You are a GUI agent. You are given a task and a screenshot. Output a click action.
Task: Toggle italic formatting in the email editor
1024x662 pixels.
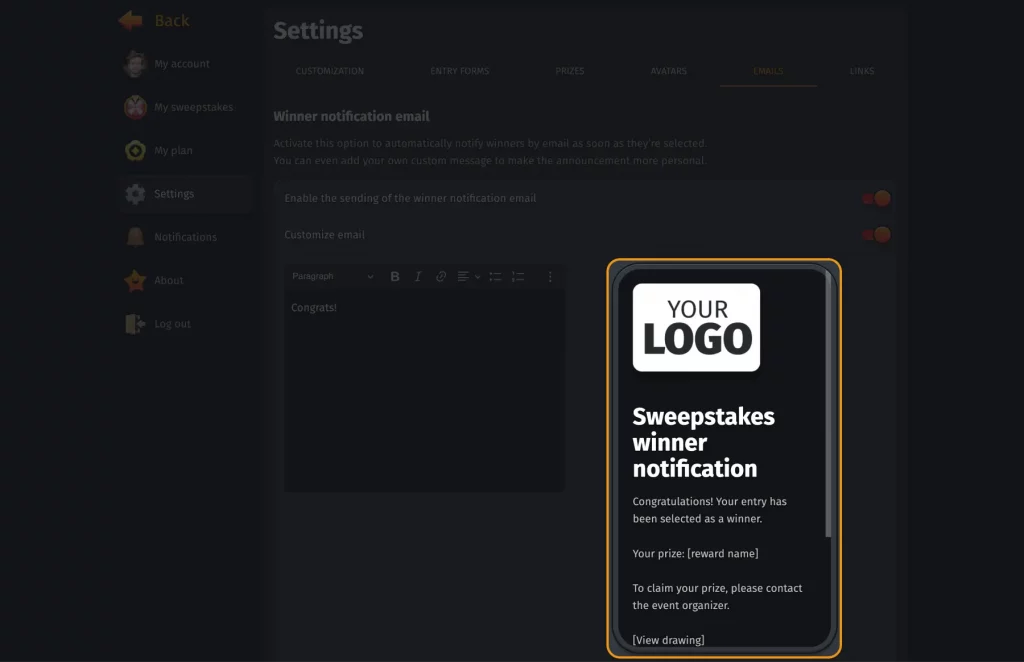[418, 277]
